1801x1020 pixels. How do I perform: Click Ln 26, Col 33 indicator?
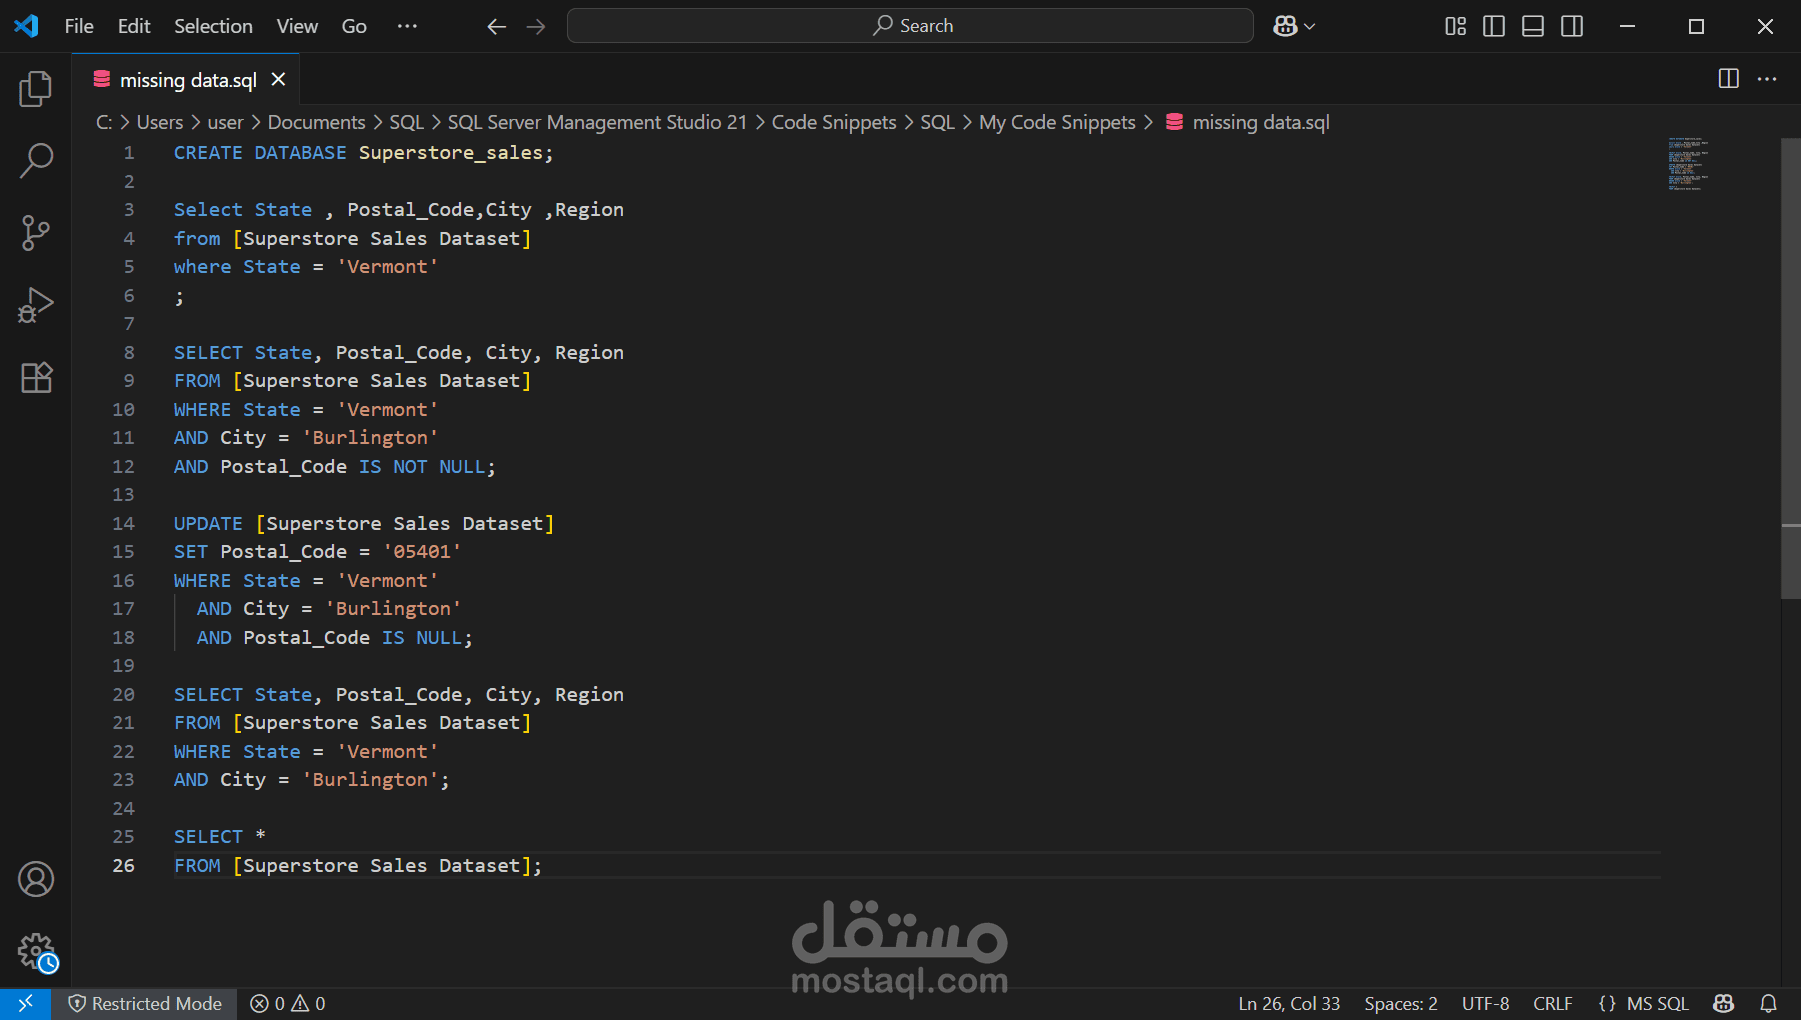click(x=1289, y=1003)
